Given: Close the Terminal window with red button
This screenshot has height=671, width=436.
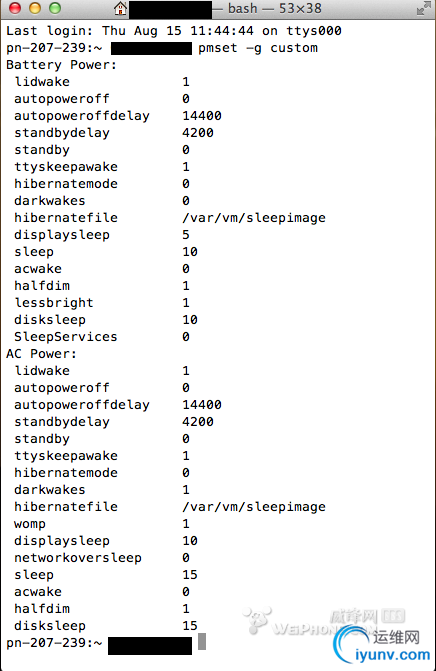Looking at the screenshot, I should [15, 8].
